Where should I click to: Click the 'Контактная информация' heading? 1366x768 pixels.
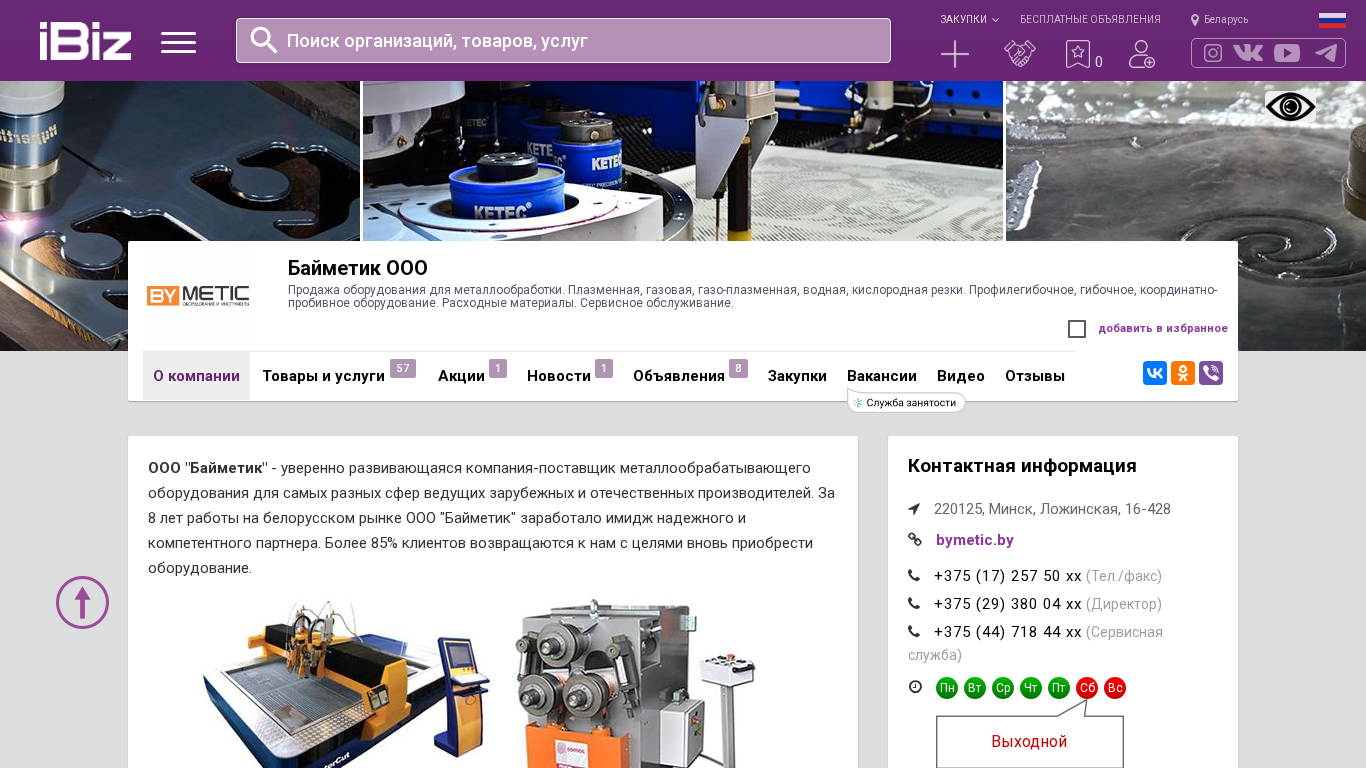[1022, 466]
